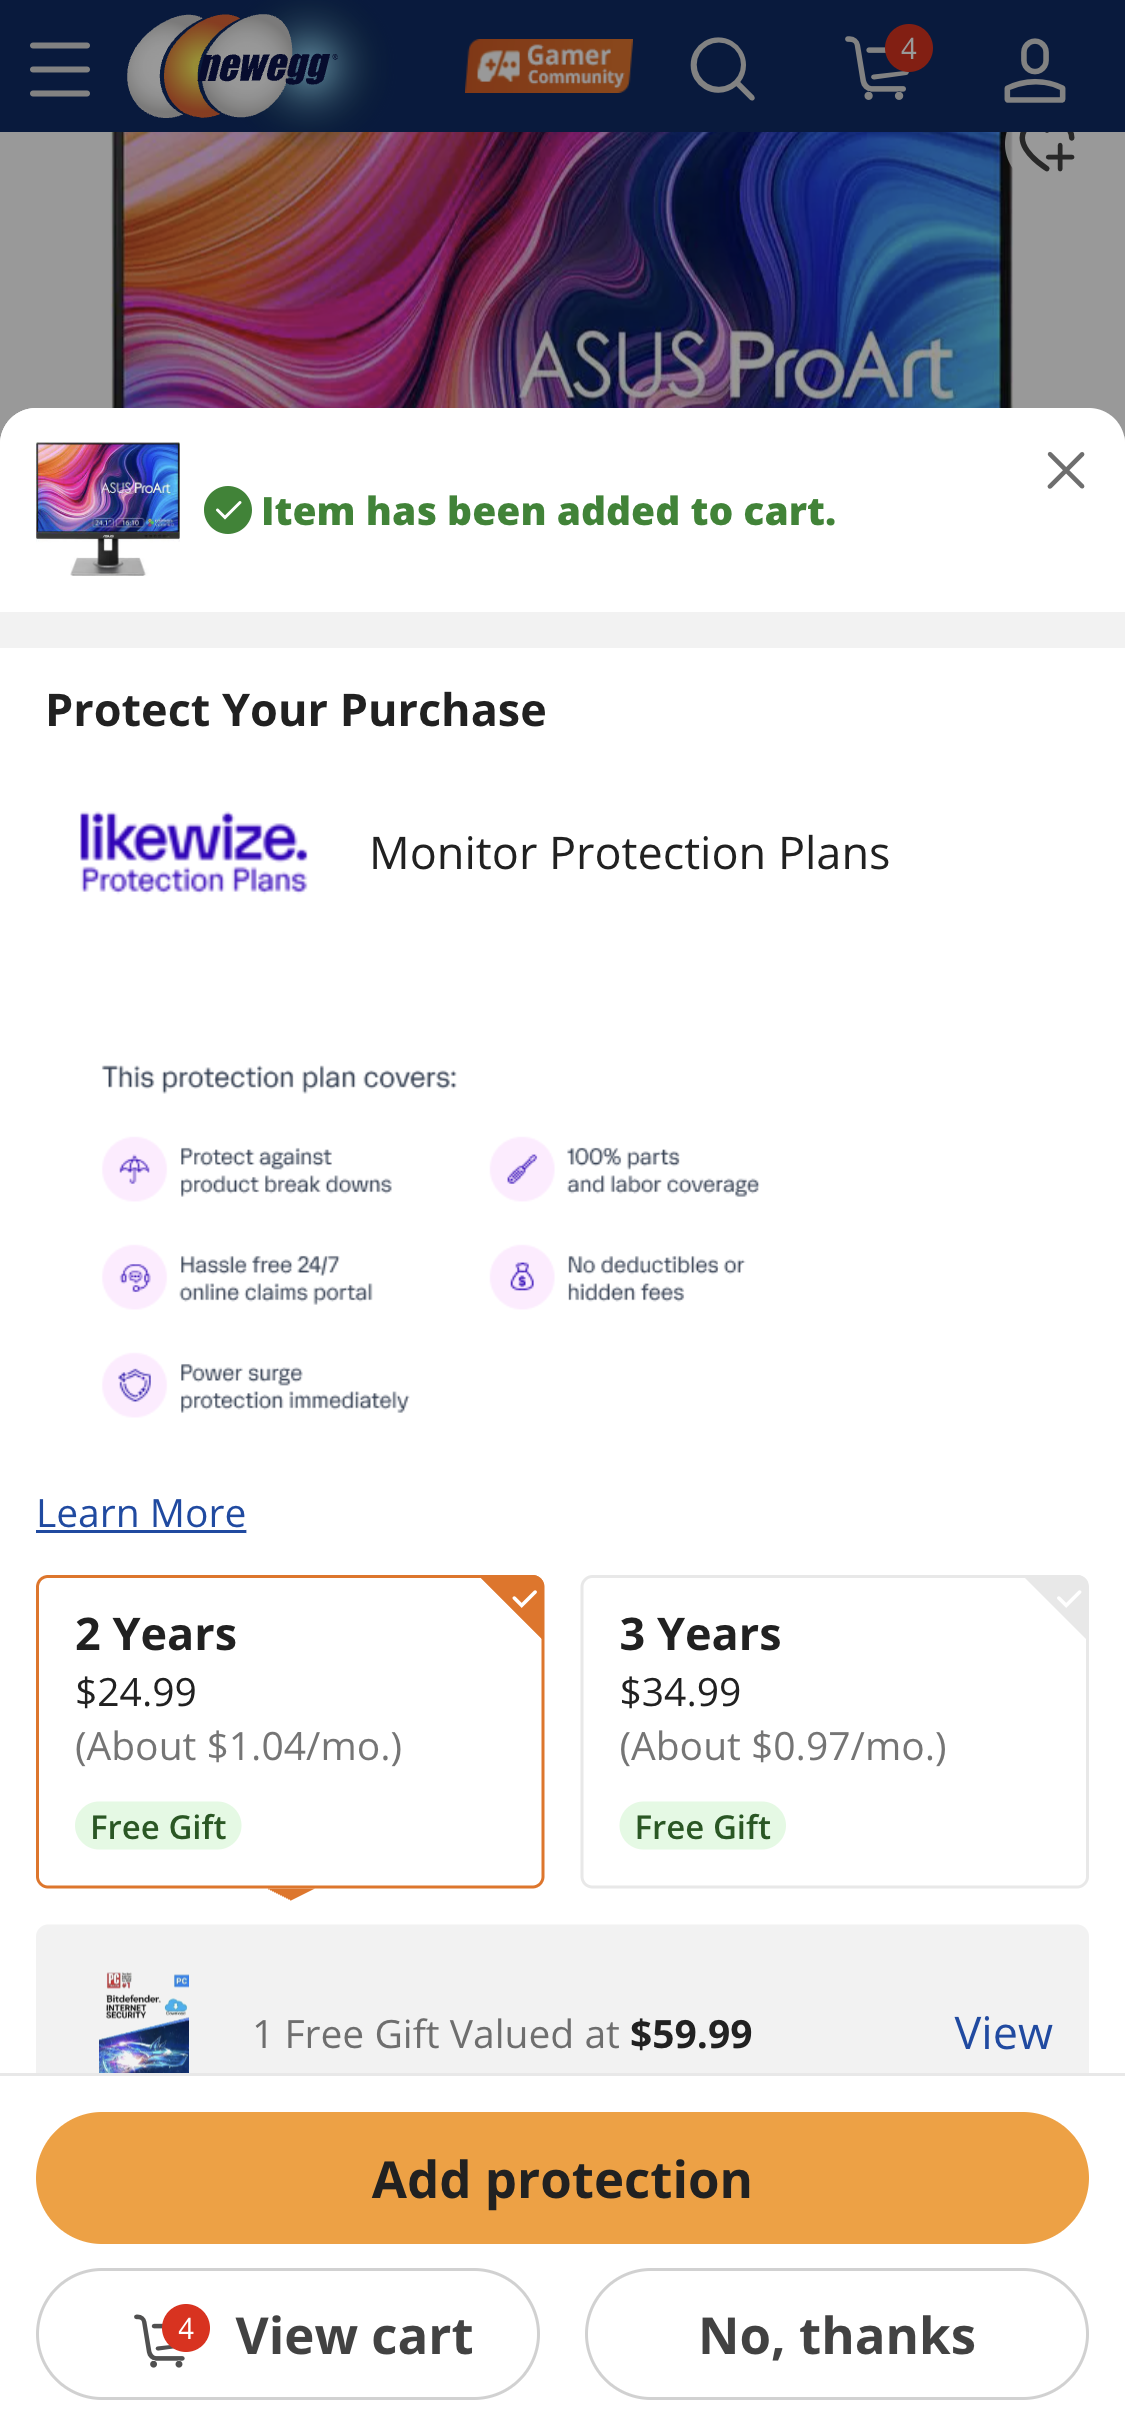Viewport: 1125px width, 2436px height.
Task: Open the hamburger navigation menu
Action: click(58, 66)
